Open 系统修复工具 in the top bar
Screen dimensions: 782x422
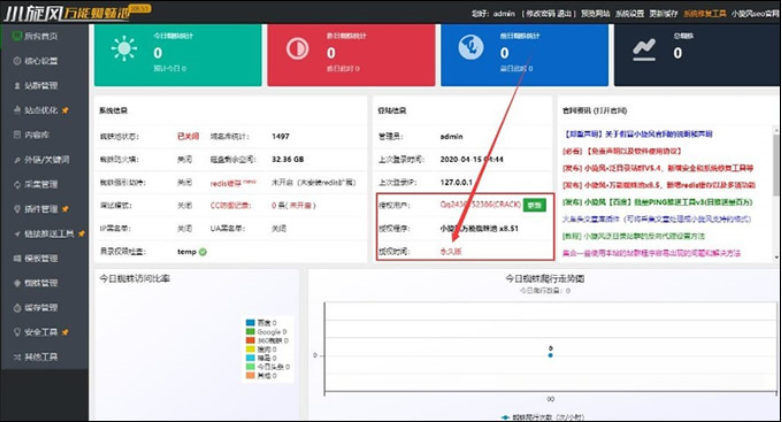pyautogui.click(x=702, y=14)
